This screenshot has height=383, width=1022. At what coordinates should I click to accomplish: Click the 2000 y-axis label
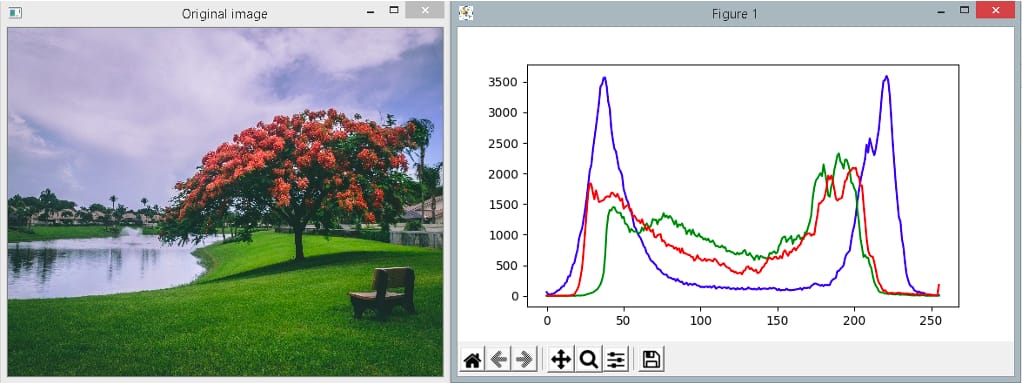click(x=503, y=174)
